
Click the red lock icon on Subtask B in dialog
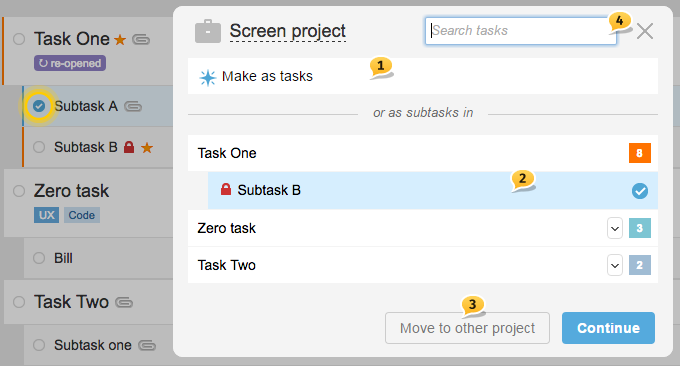[x=226, y=190]
